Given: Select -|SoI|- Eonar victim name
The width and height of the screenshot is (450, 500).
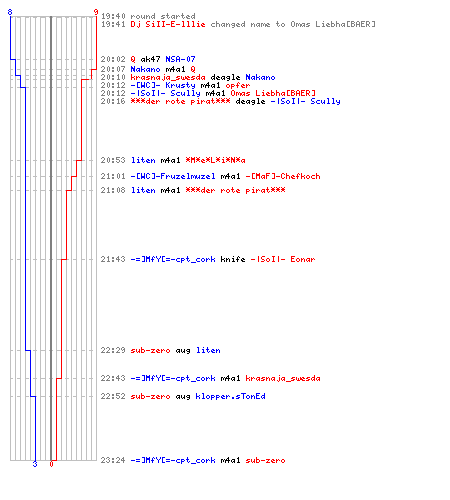Looking at the screenshot, I should click(x=283, y=259).
